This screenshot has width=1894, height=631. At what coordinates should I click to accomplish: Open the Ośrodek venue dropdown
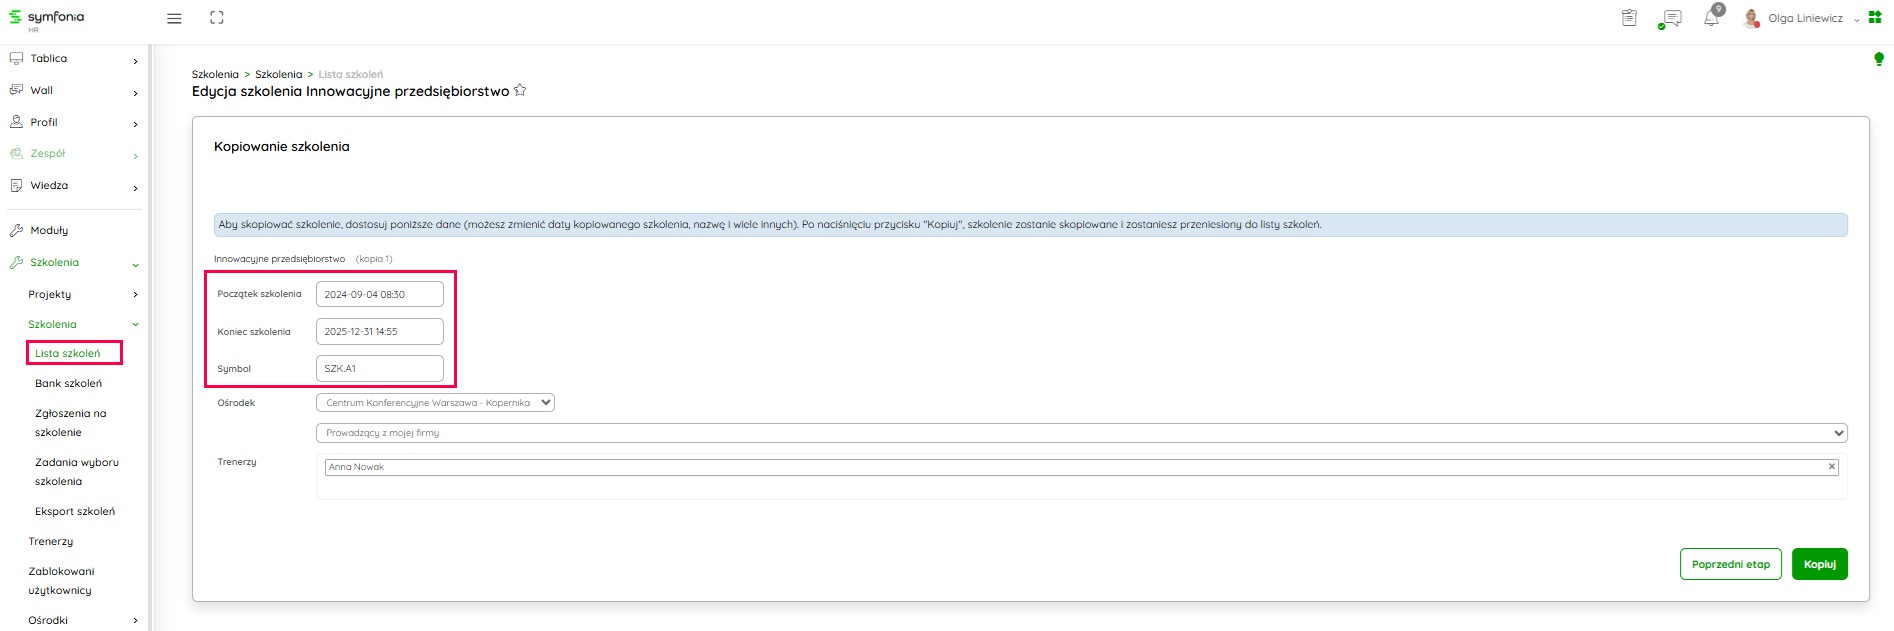click(x=435, y=403)
